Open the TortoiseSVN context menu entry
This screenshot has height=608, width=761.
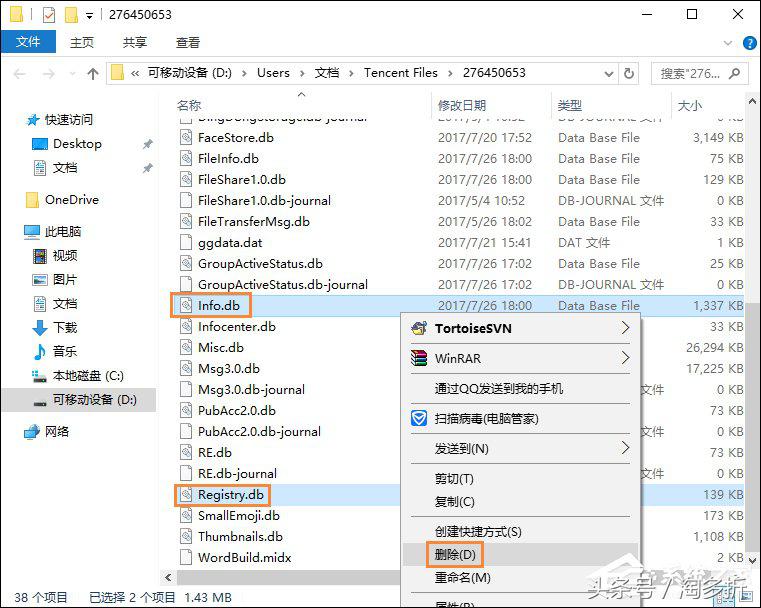520,329
